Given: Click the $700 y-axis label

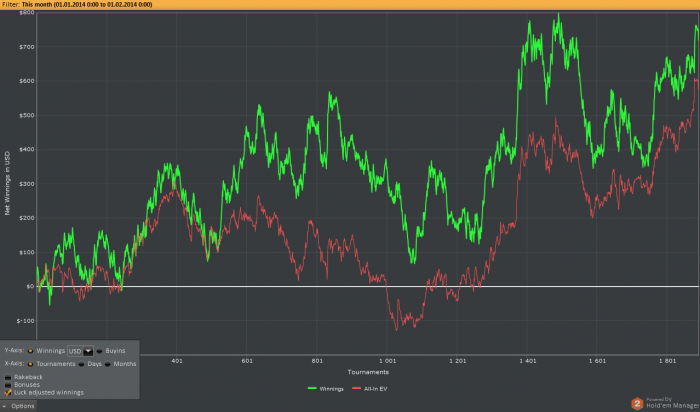Looking at the screenshot, I should 26,47.
